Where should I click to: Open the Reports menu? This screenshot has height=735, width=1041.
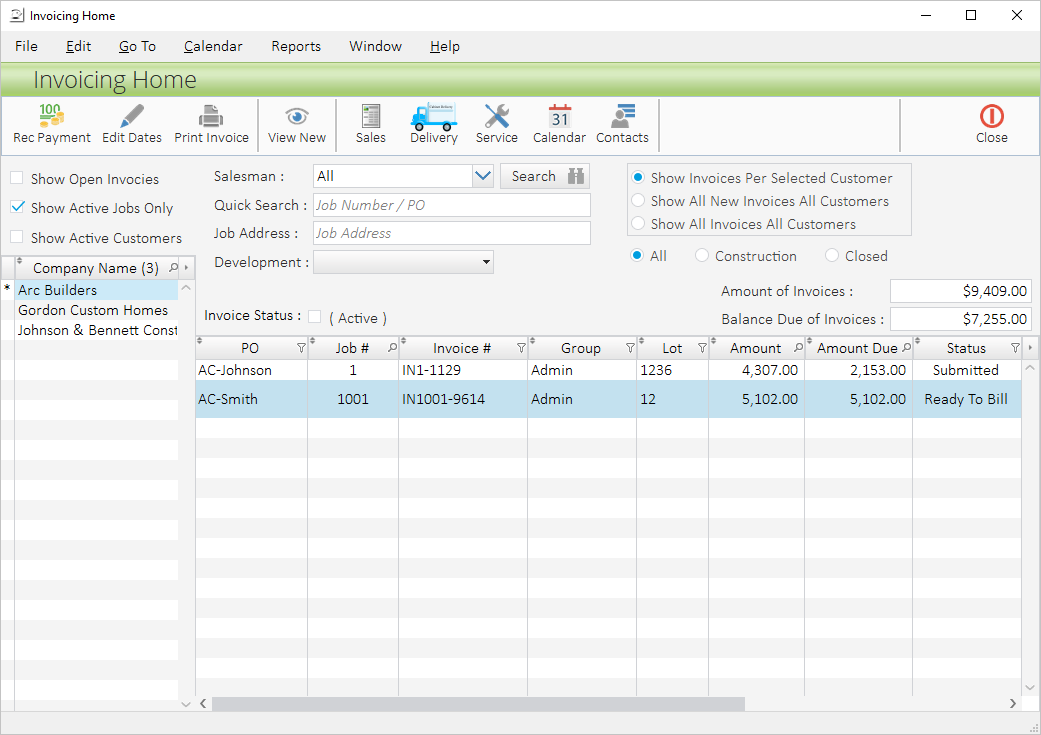[296, 46]
